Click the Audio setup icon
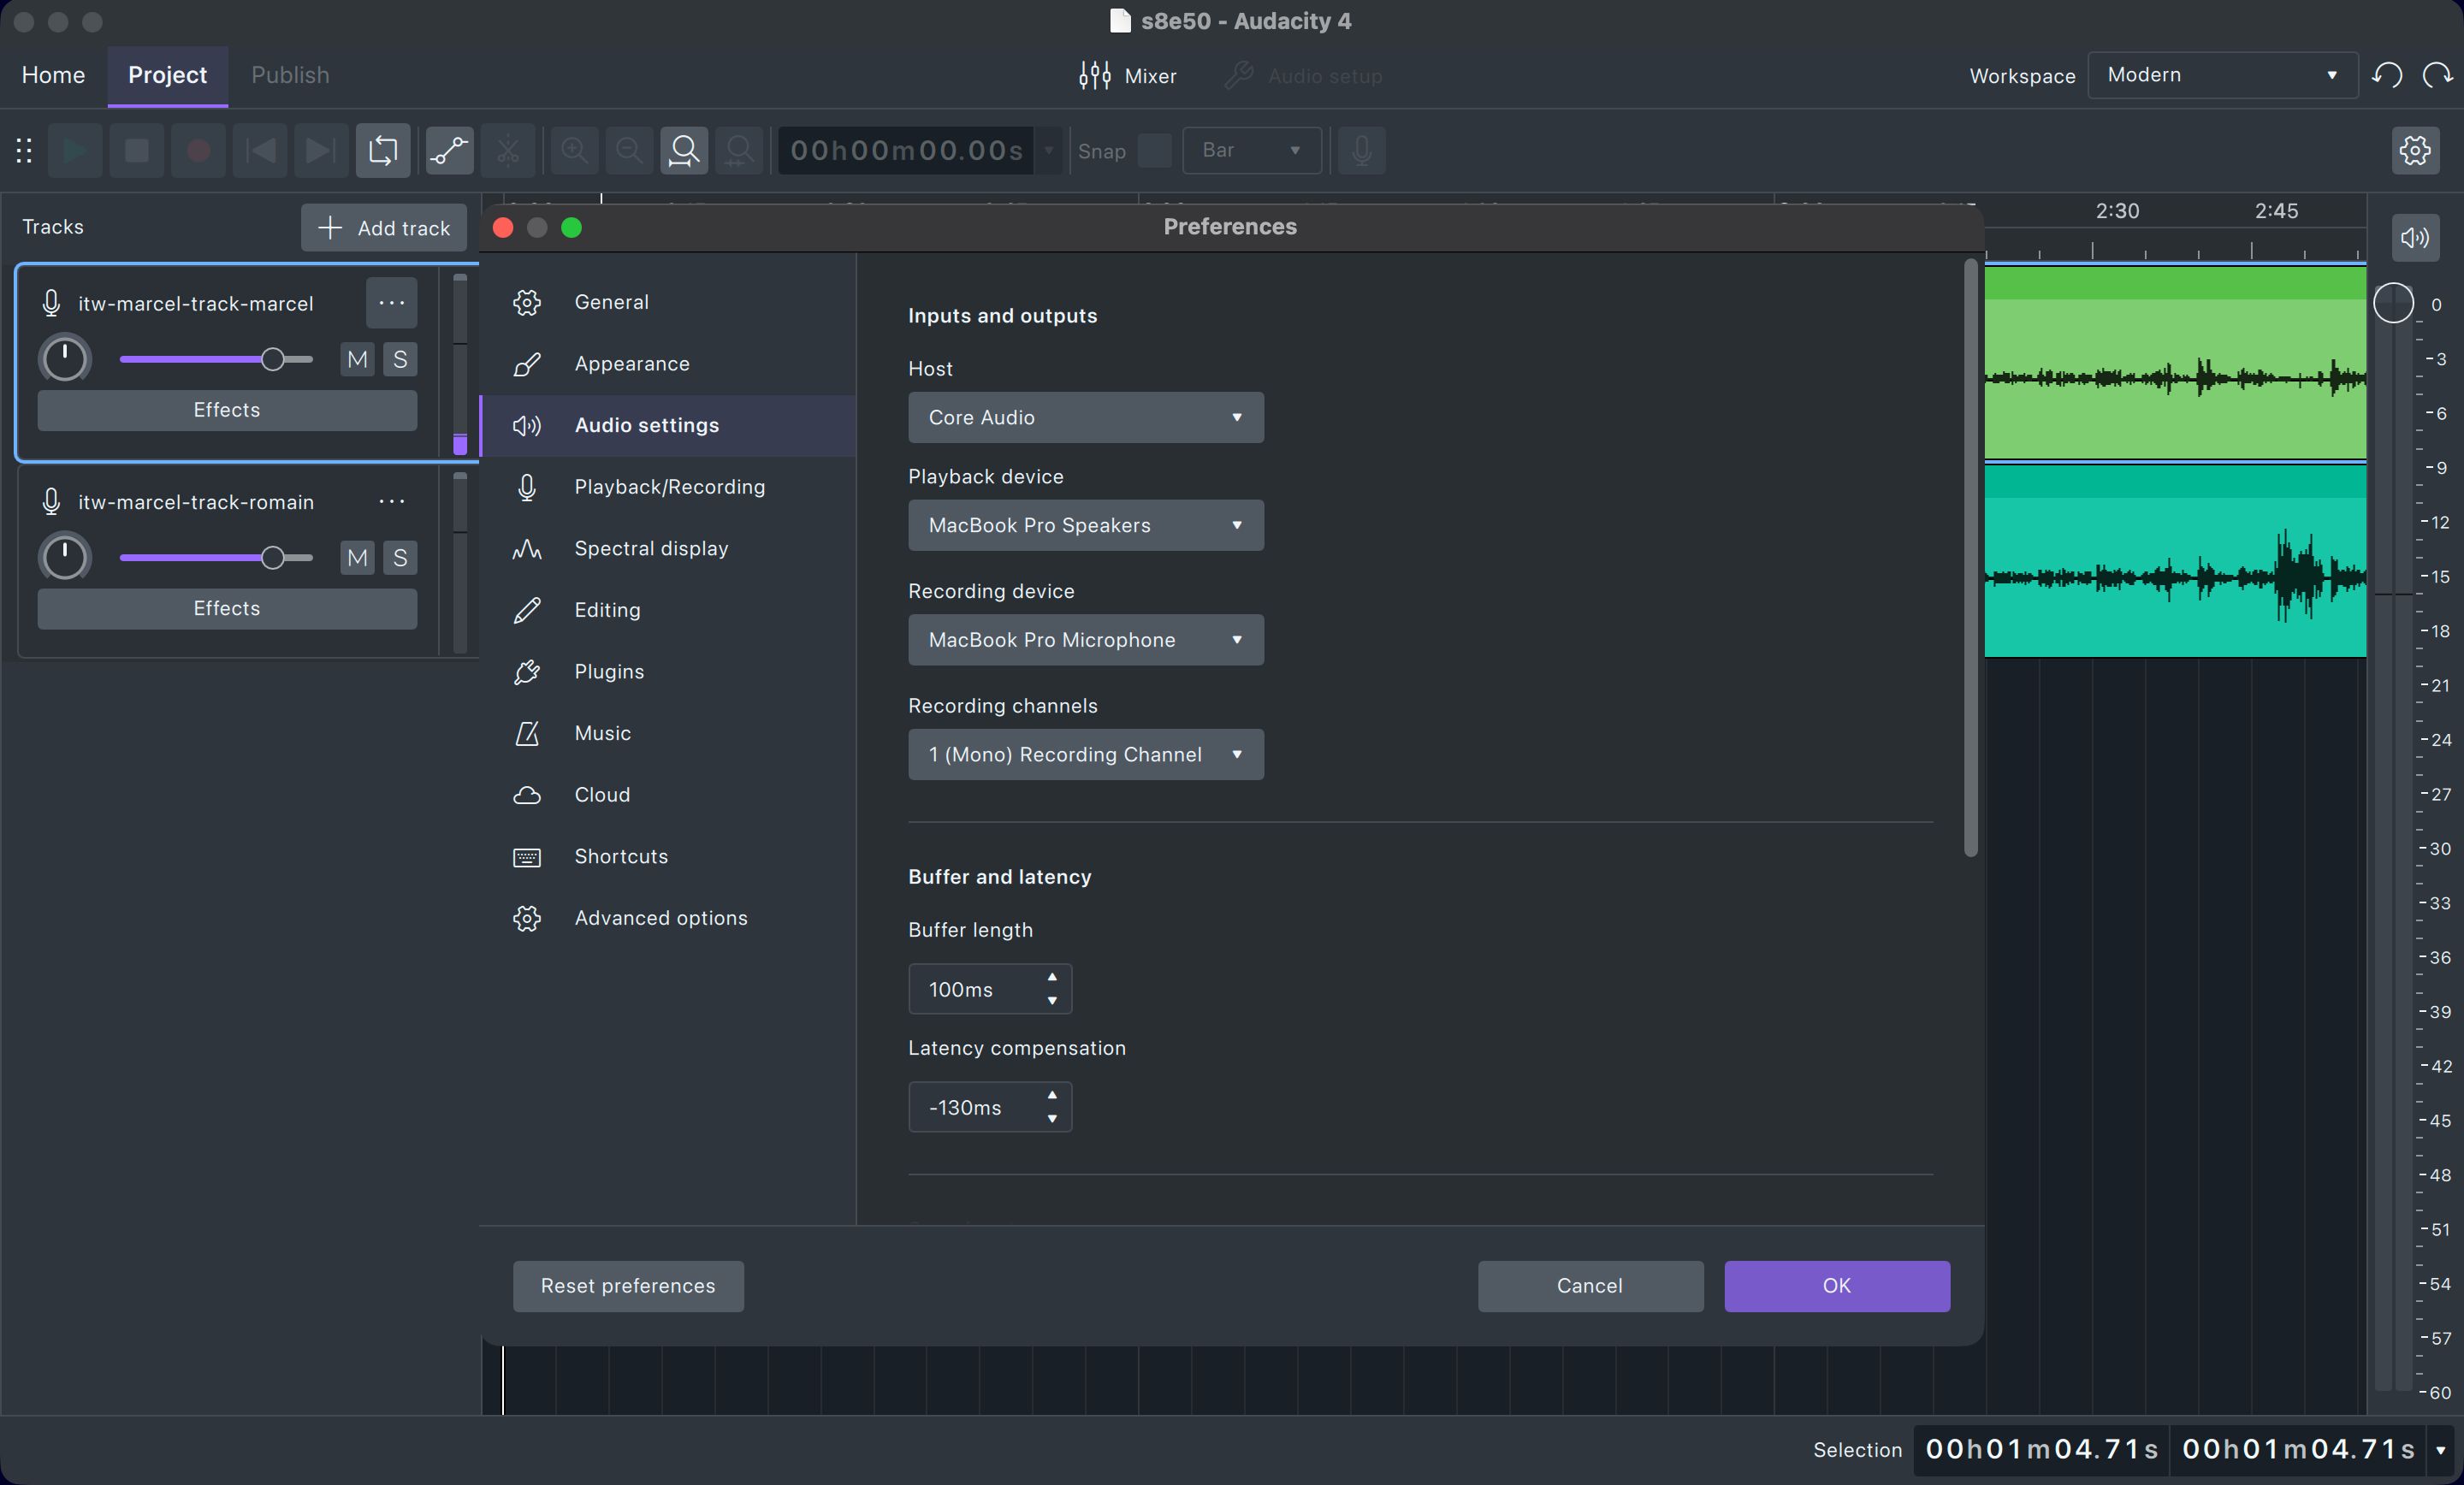The image size is (2464, 1485). (1237, 75)
